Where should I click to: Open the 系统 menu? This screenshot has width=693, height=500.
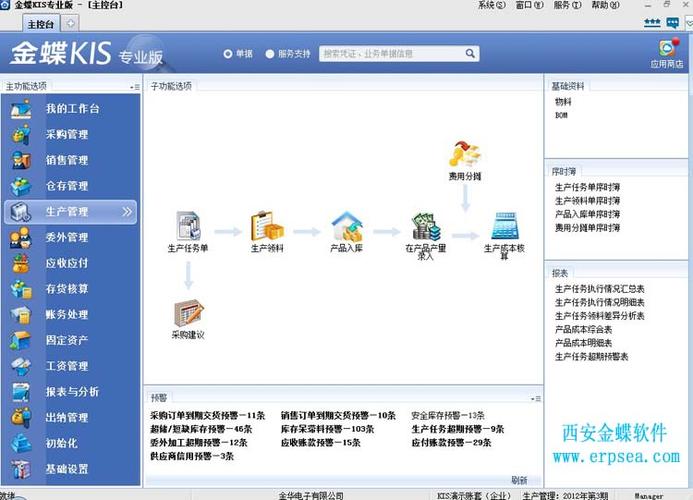491,5
